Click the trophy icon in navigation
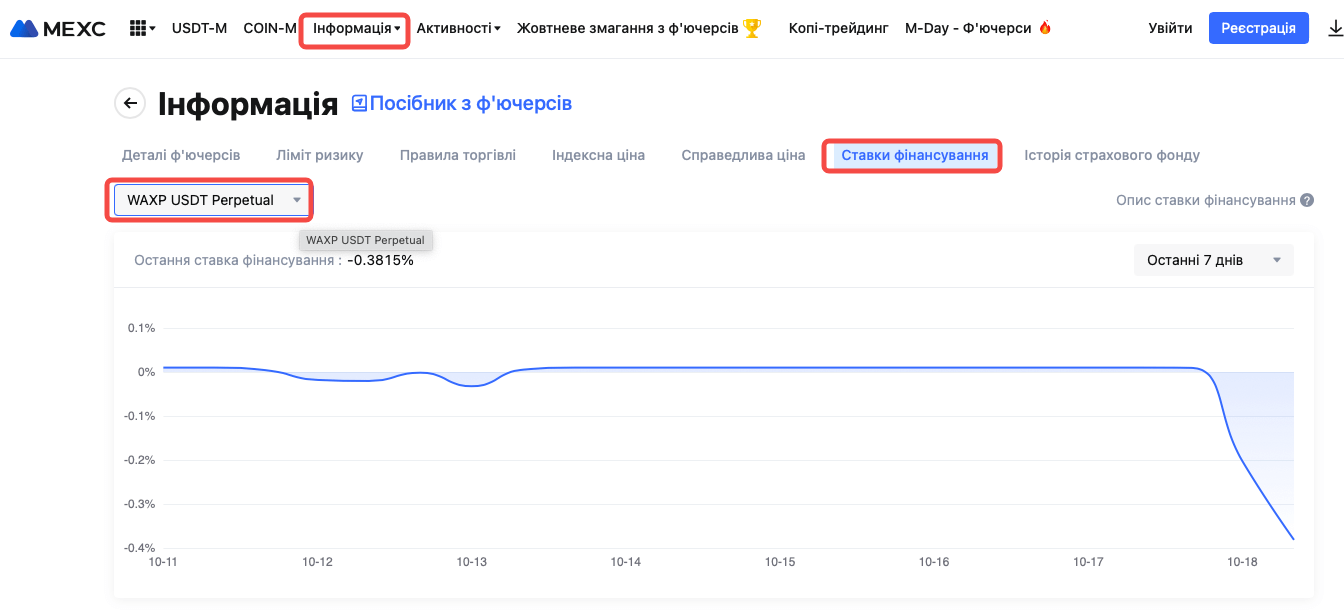This screenshot has height=614, width=1344. tap(752, 28)
